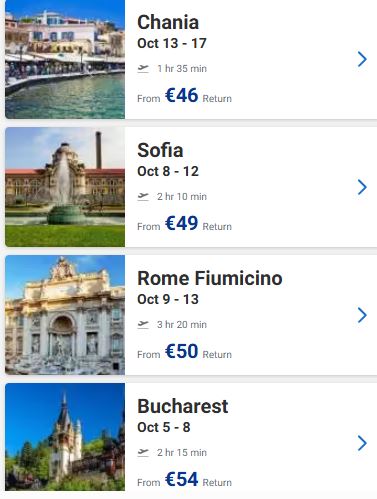
Task: Click the €46 return price
Action: point(182,96)
